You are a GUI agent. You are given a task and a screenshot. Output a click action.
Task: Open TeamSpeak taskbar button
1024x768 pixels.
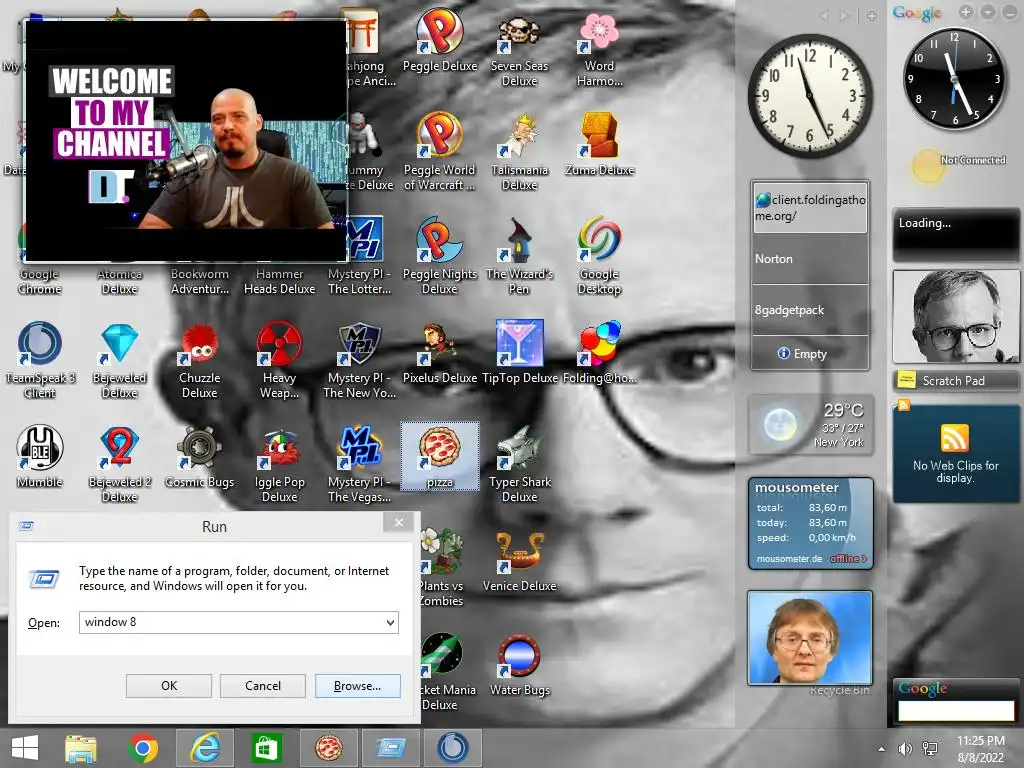pyautogui.click(x=452, y=748)
